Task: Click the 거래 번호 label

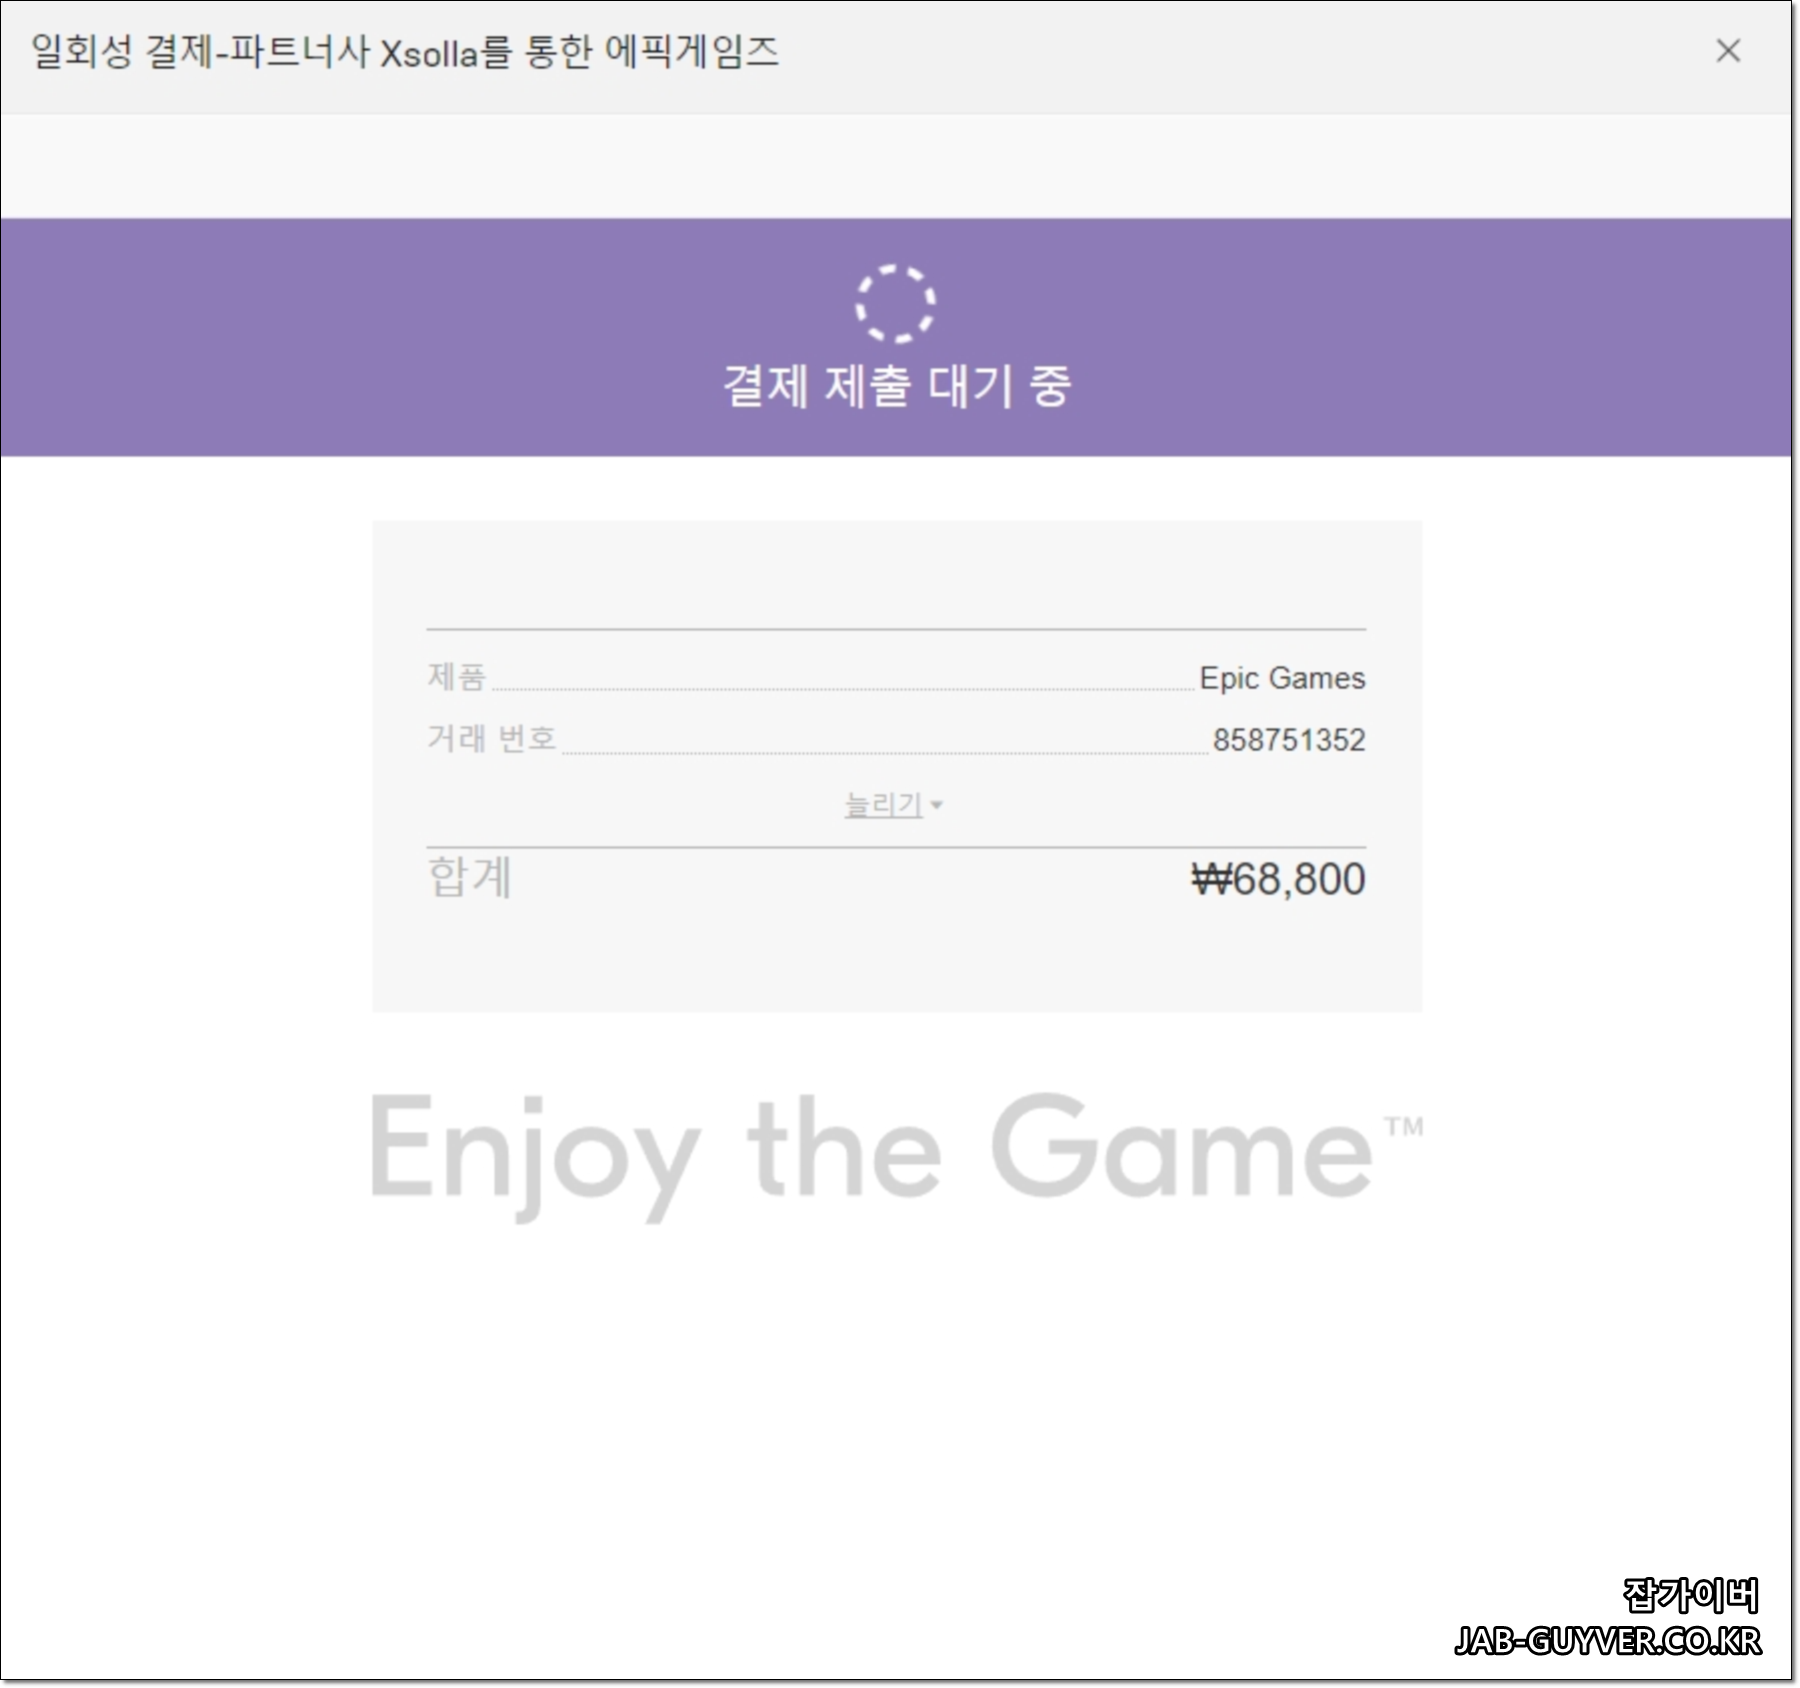Action: [x=492, y=739]
